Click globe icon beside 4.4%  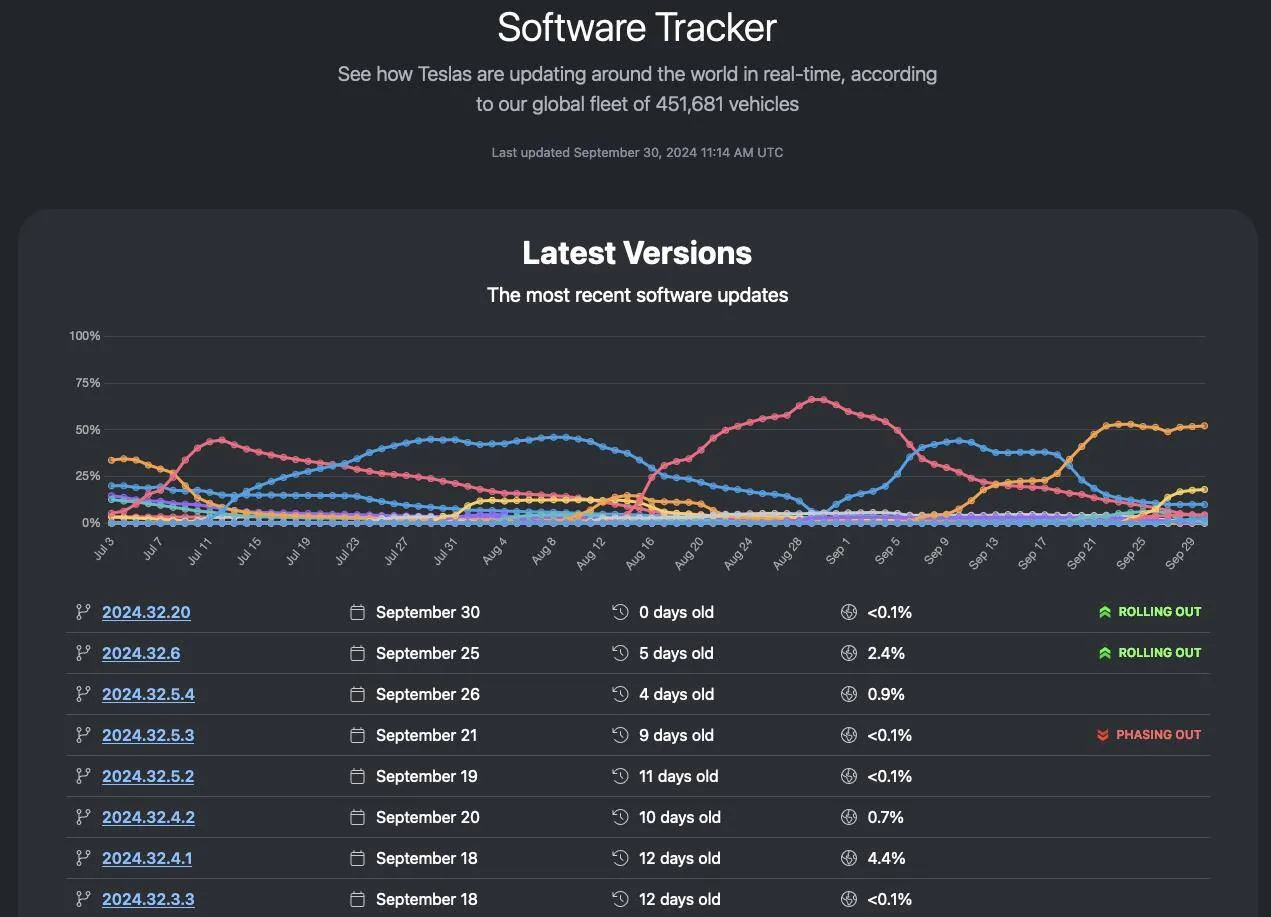(x=849, y=858)
